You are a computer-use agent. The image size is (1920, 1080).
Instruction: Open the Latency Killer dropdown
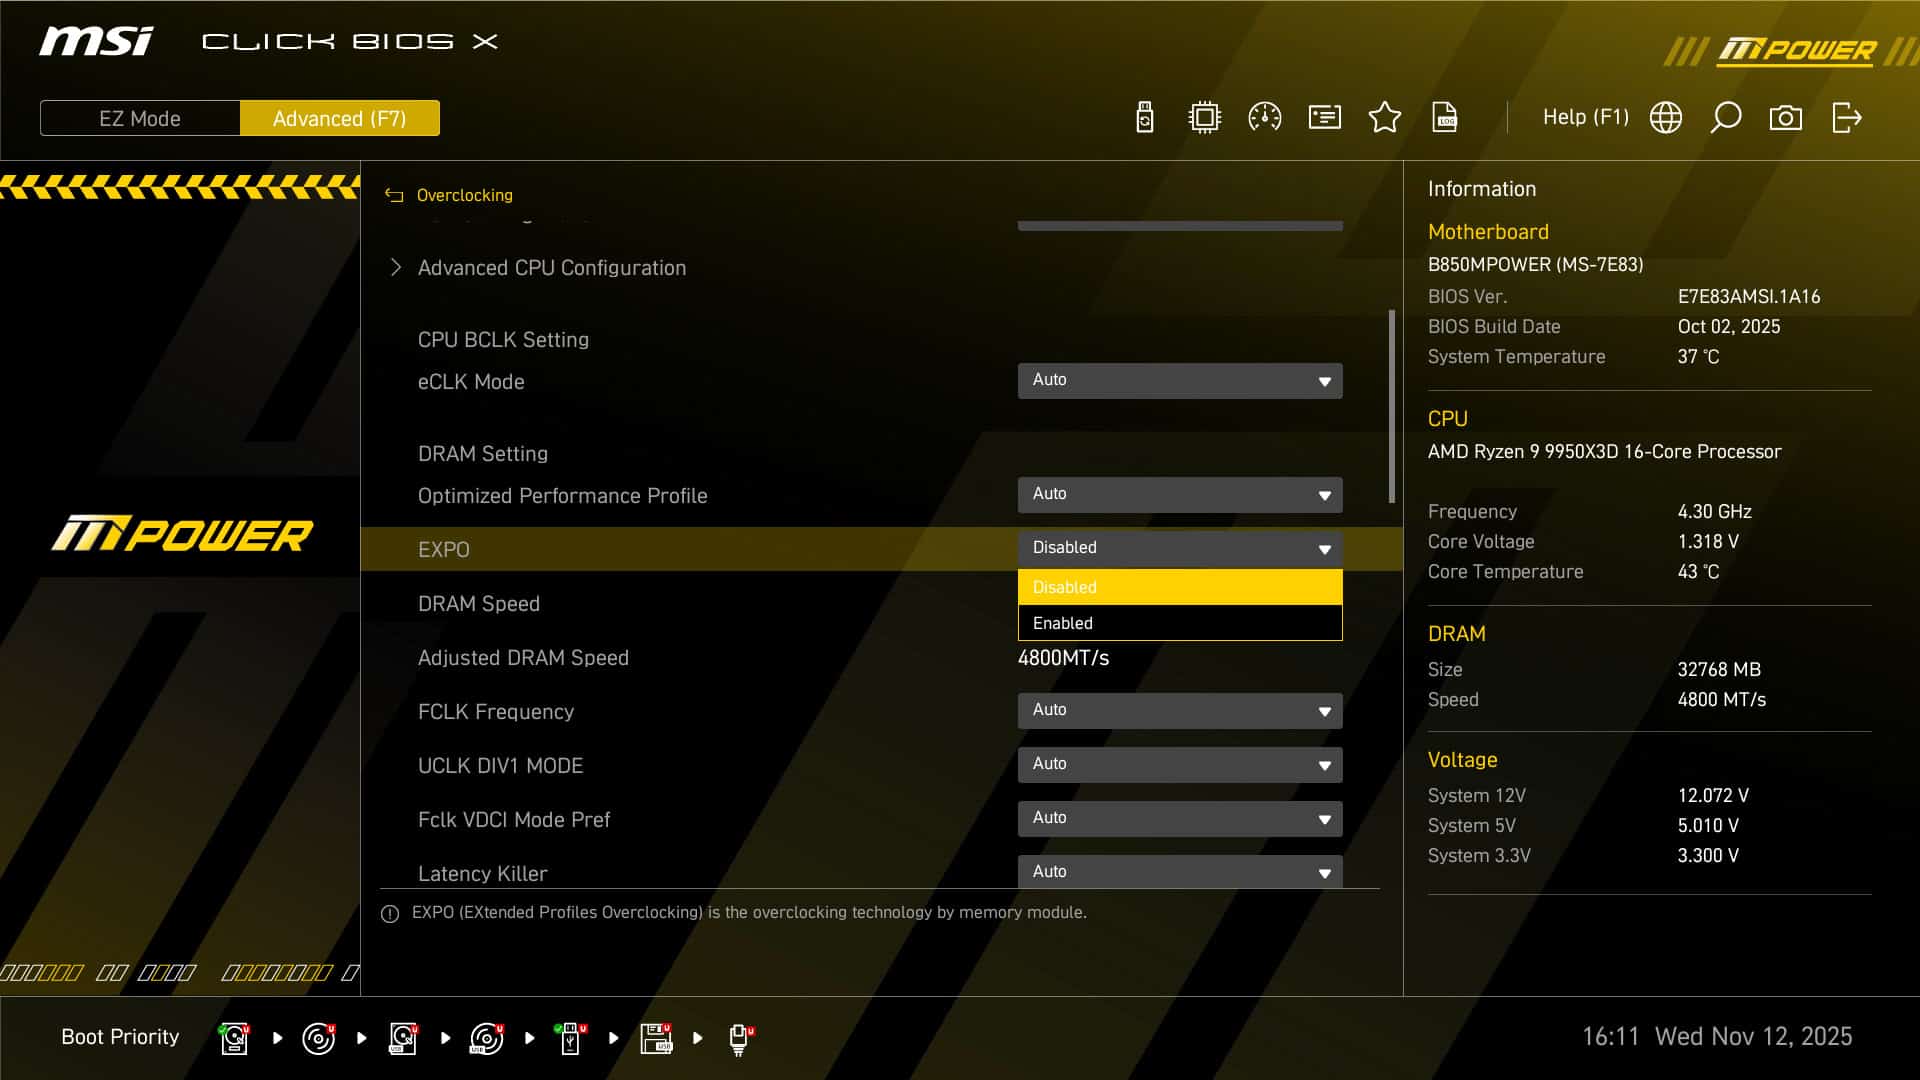(1180, 872)
